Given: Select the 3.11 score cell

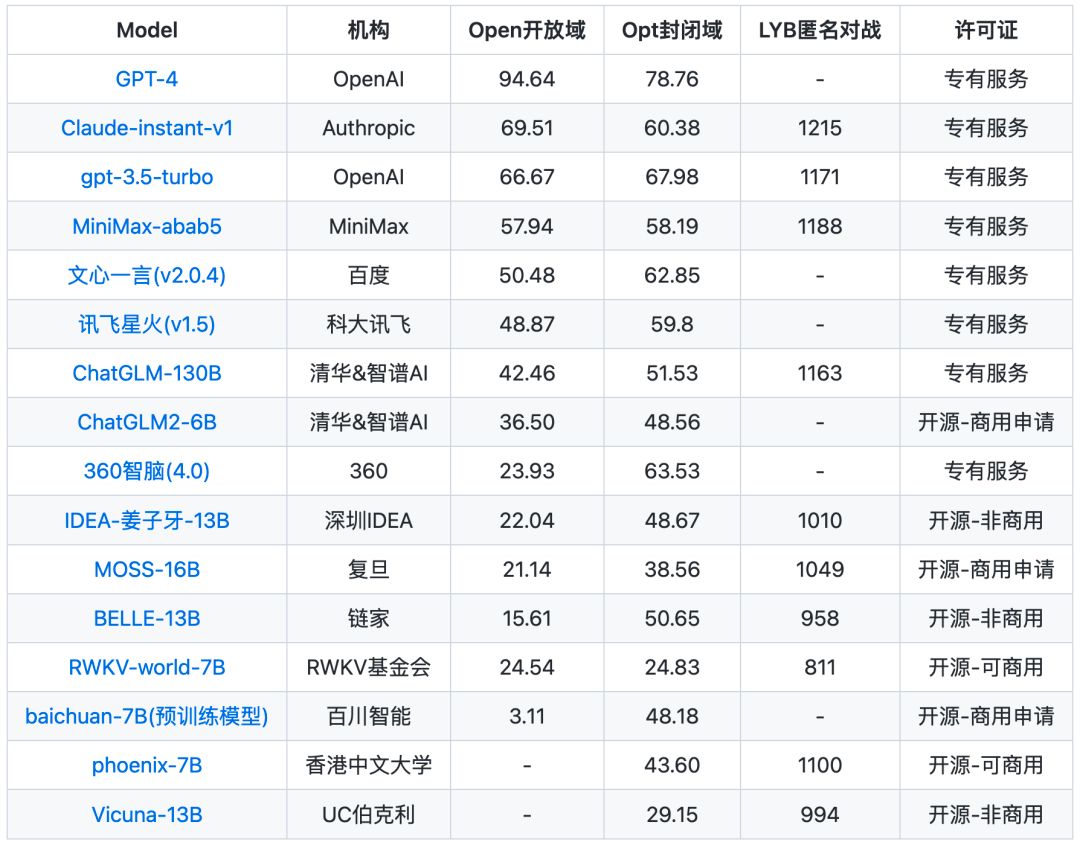Looking at the screenshot, I should click(527, 716).
